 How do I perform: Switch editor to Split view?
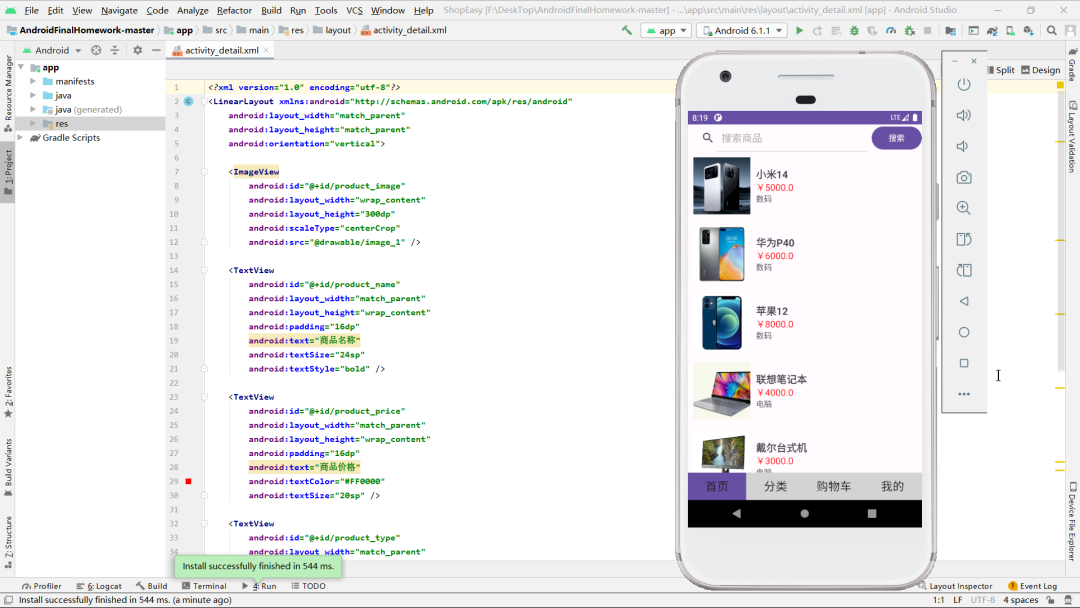pyautogui.click(x=1001, y=70)
